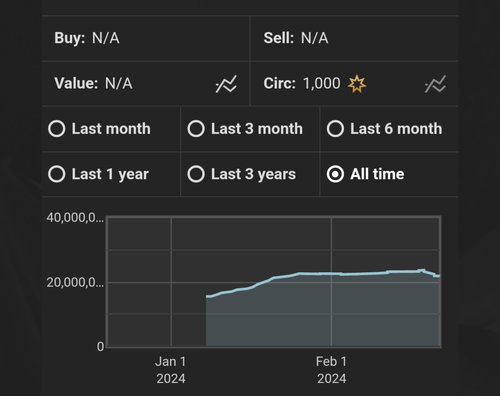Open the Value history chart icon
This screenshot has height=396, width=500.
pyautogui.click(x=226, y=84)
